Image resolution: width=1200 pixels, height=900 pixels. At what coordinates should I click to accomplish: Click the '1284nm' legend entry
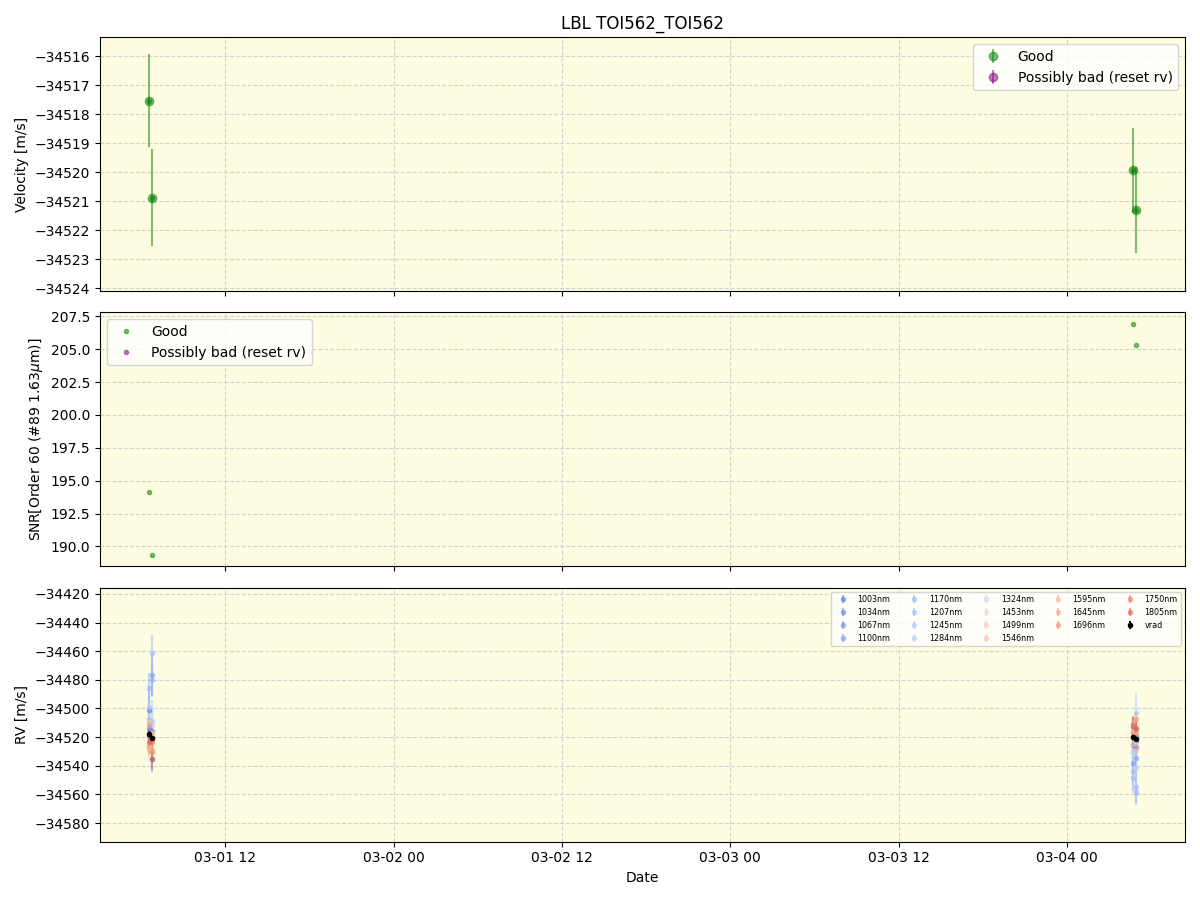click(946, 638)
